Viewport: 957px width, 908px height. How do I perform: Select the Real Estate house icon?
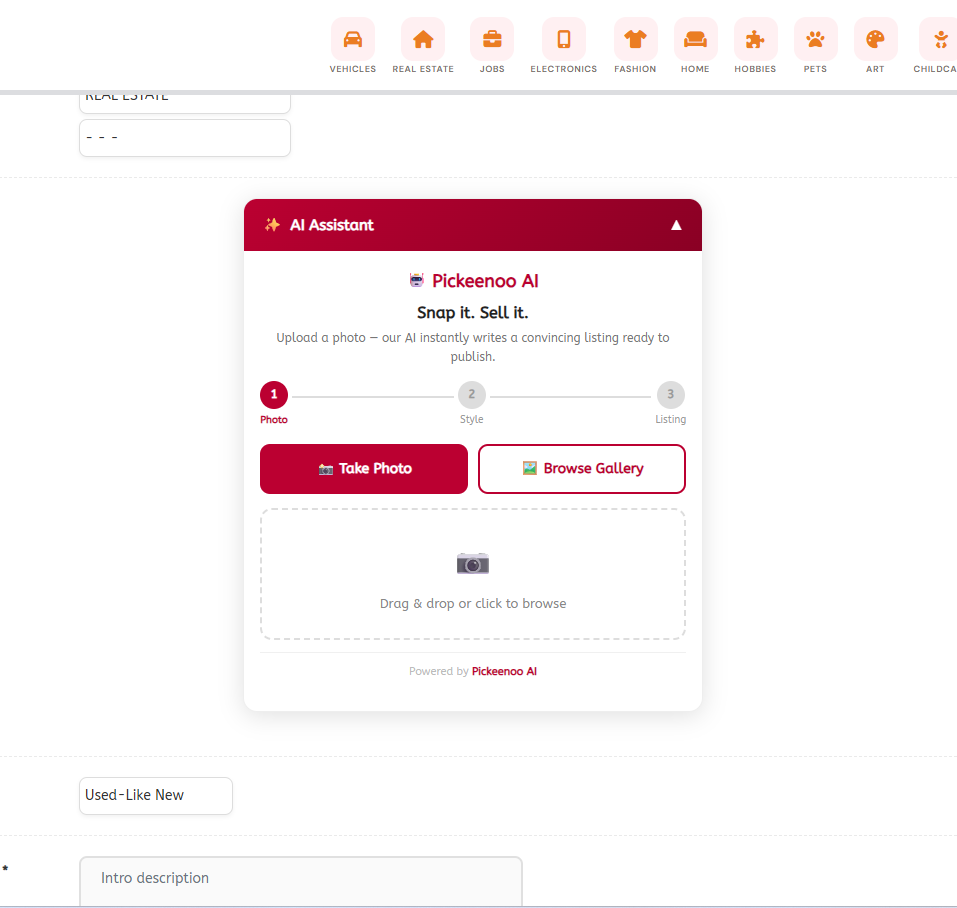tap(423, 39)
